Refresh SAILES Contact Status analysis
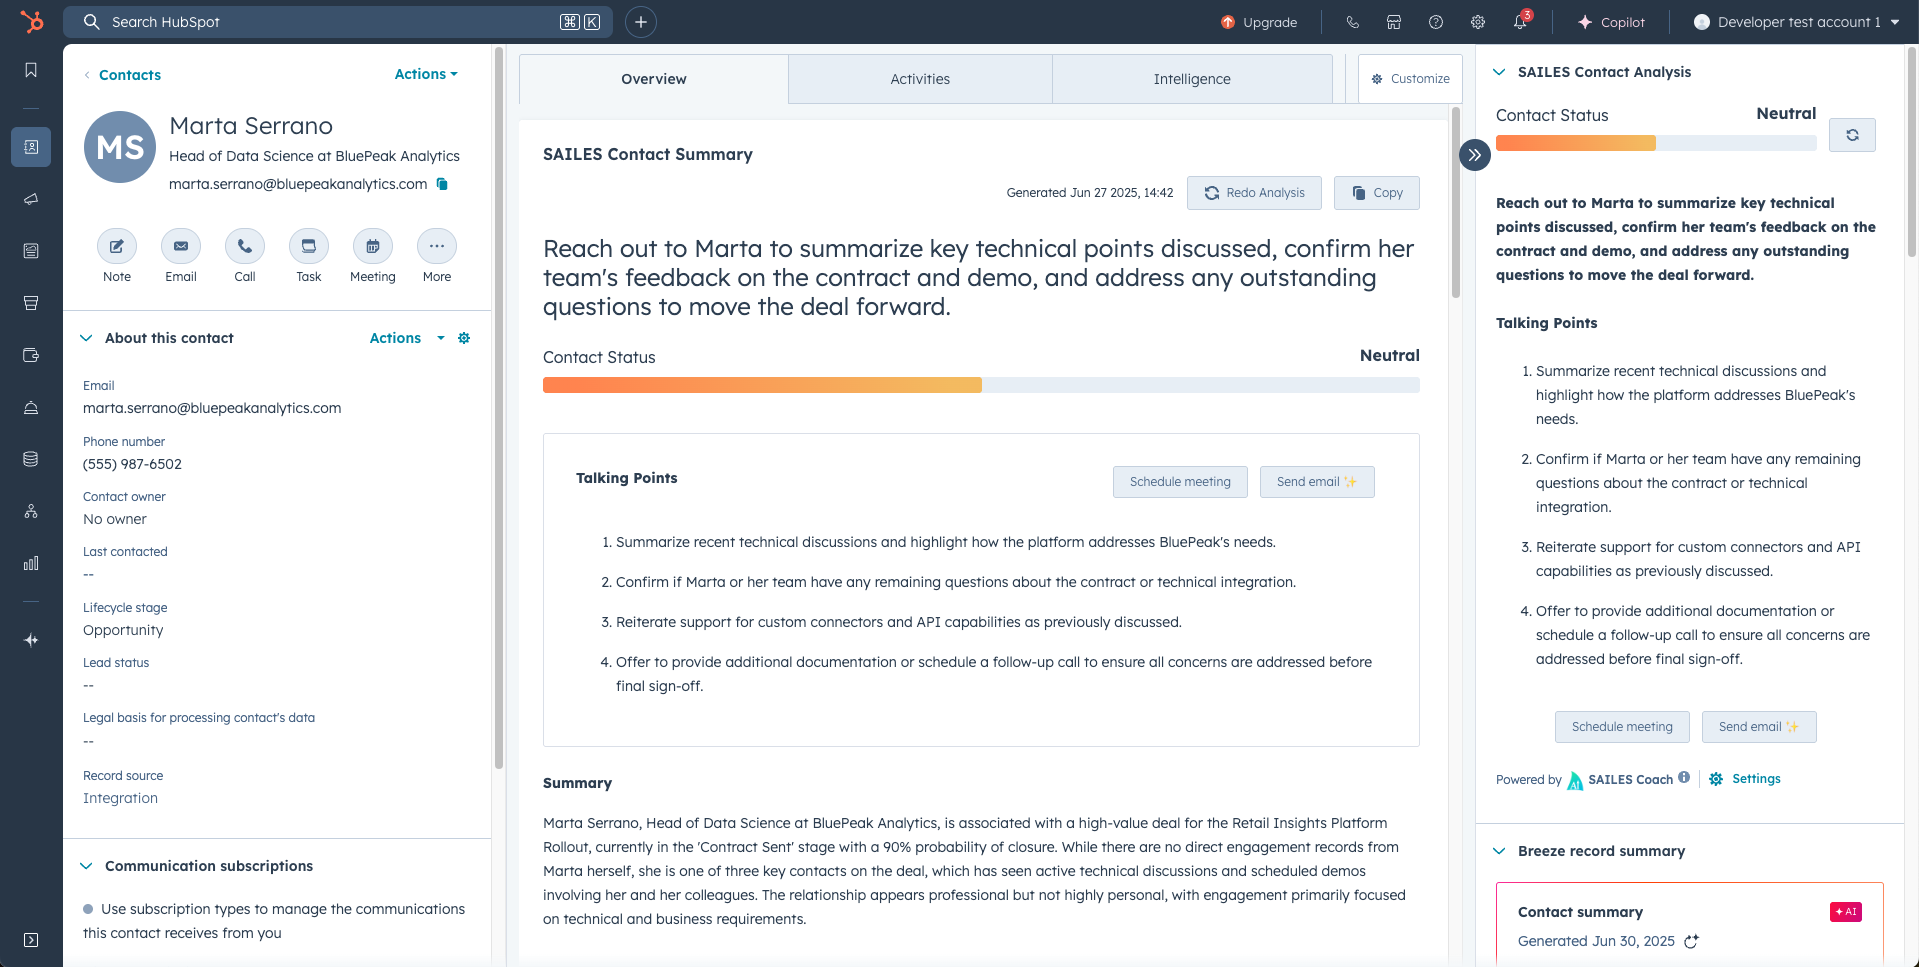 click(x=1852, y=135)
